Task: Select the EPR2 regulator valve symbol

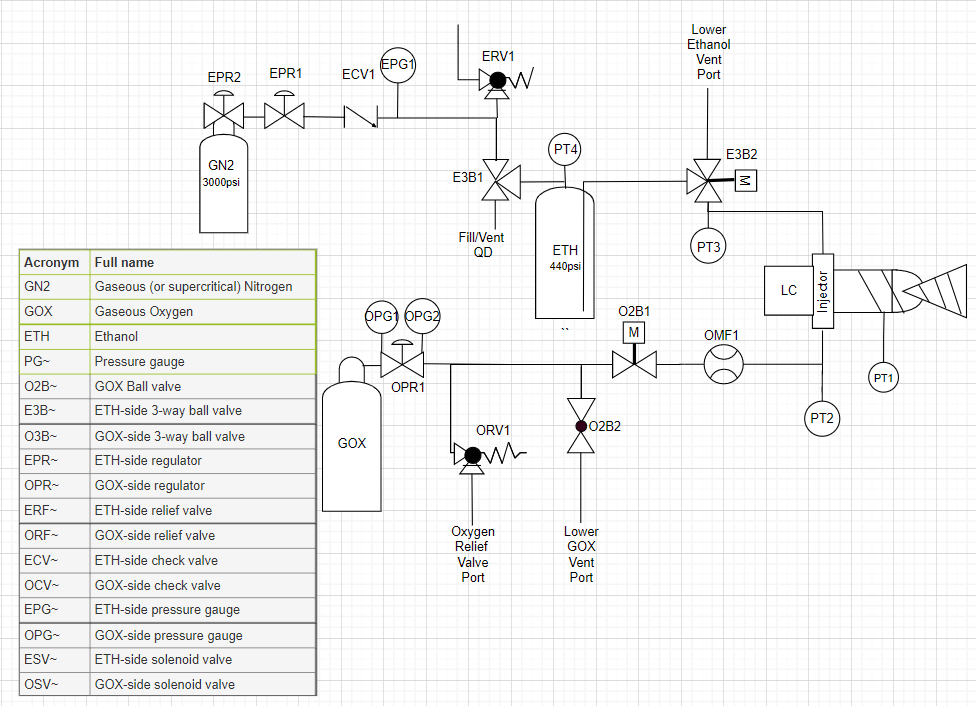Action: (x=221, y=116)
